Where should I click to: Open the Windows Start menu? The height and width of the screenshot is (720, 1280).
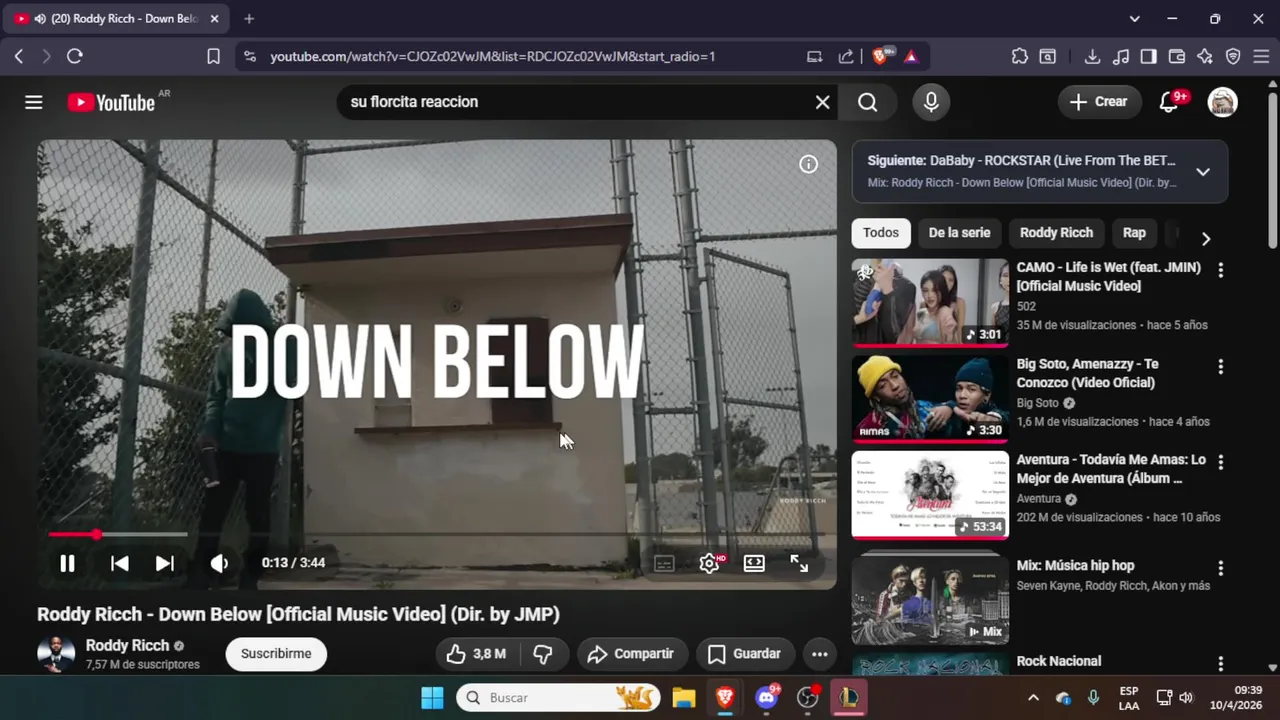click(432, 697)
